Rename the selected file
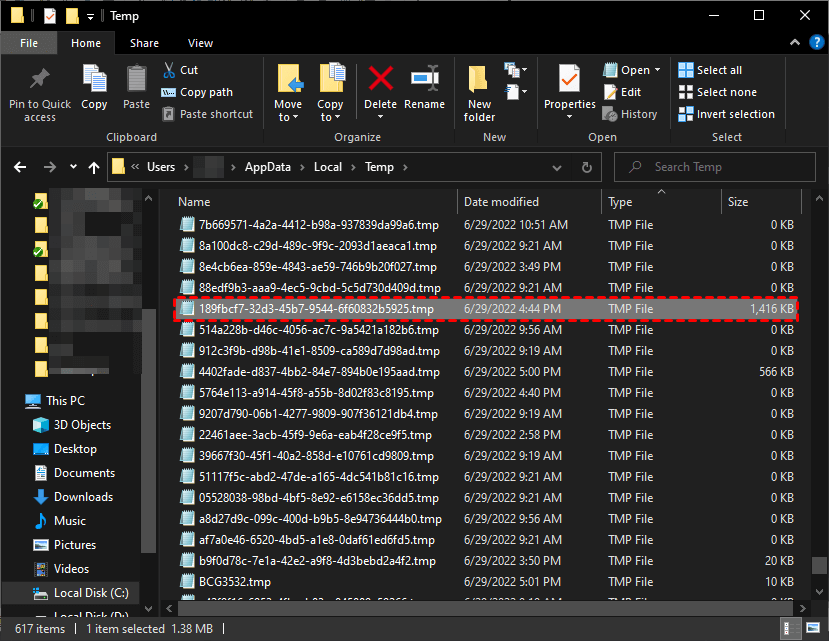Viewport: 829px width, 641px height. (425, 87)
